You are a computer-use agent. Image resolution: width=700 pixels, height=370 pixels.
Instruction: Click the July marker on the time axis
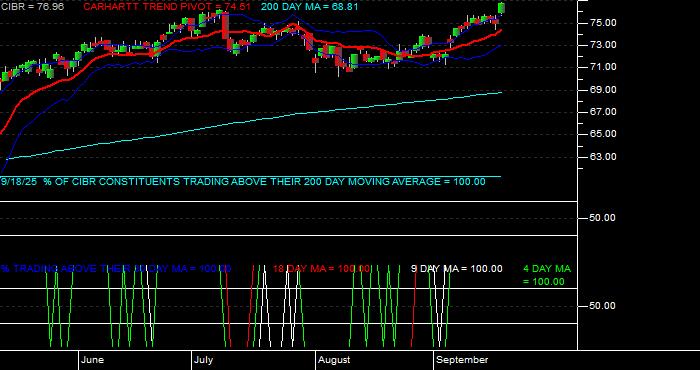coord(204,360)
